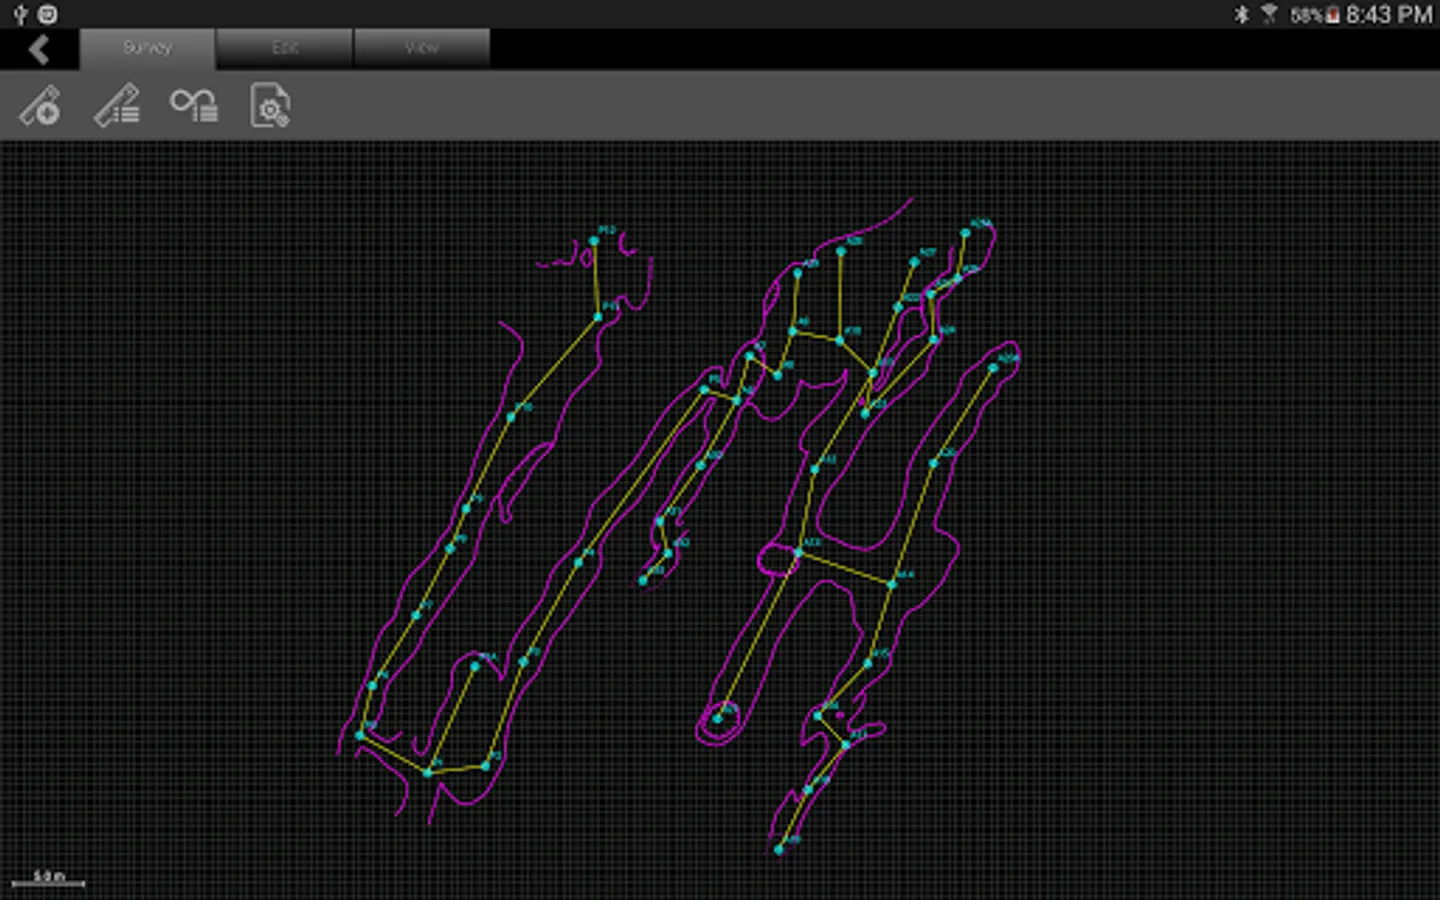Open the View tab
The height and width of the screenshot is (900, 1440).
[422, 48]
